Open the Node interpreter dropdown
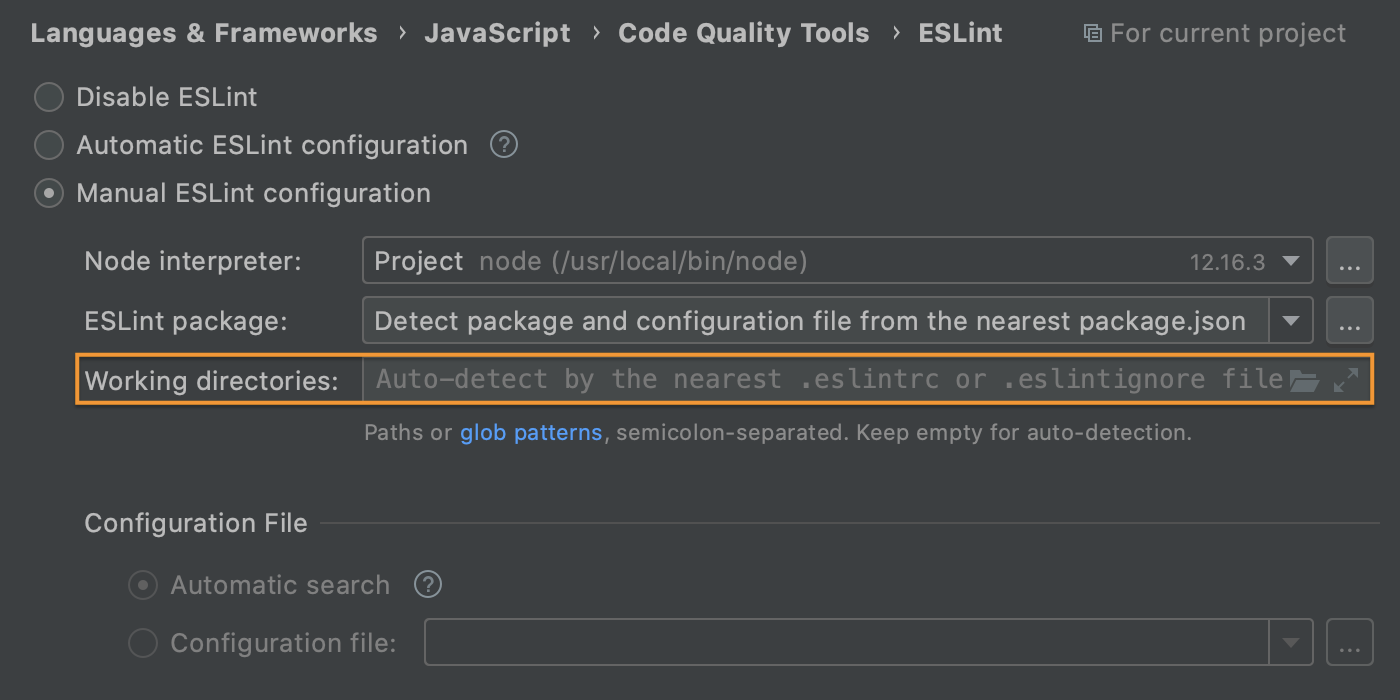 click(1291, 262)
